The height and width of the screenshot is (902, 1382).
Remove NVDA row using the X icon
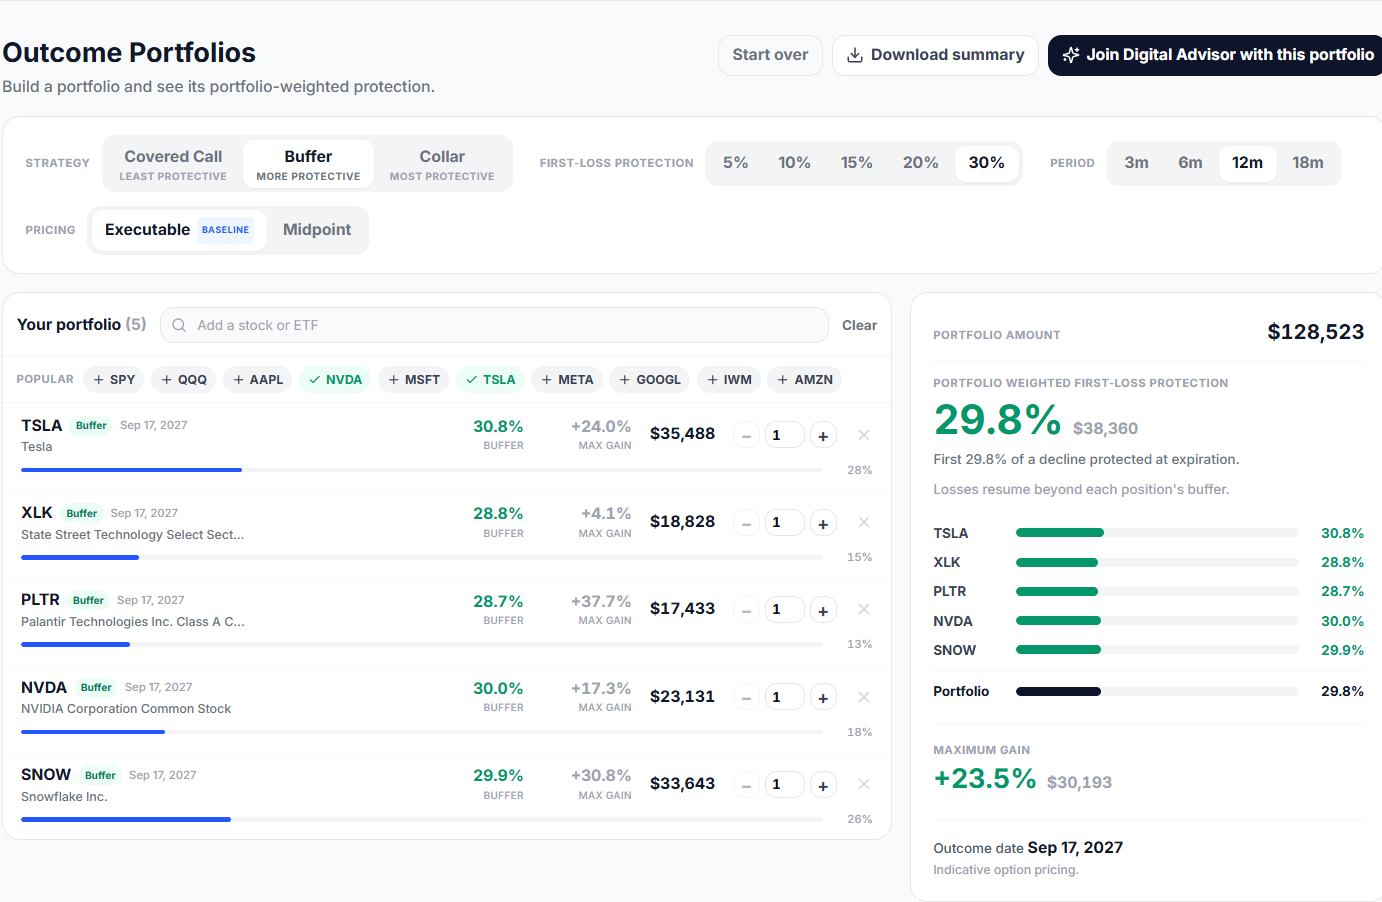point(864,697)
